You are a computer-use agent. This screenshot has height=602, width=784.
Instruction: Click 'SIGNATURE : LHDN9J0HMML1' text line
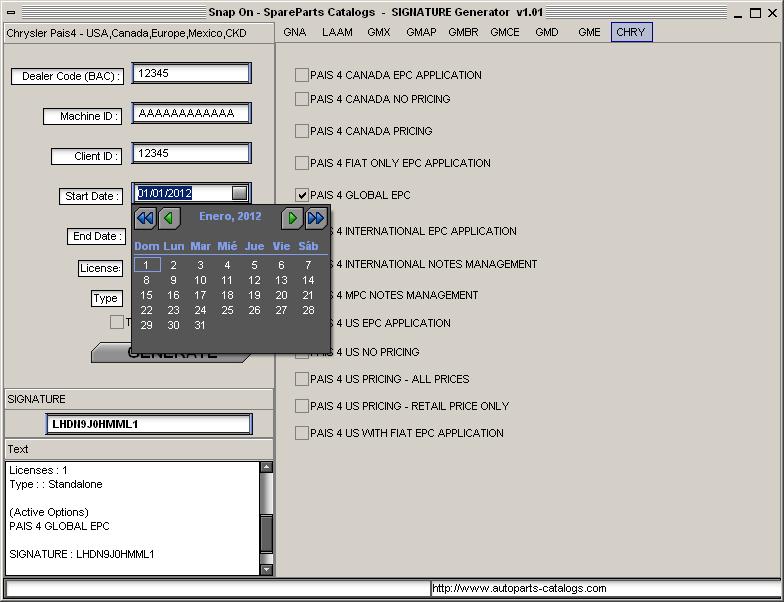click(82, 554)
